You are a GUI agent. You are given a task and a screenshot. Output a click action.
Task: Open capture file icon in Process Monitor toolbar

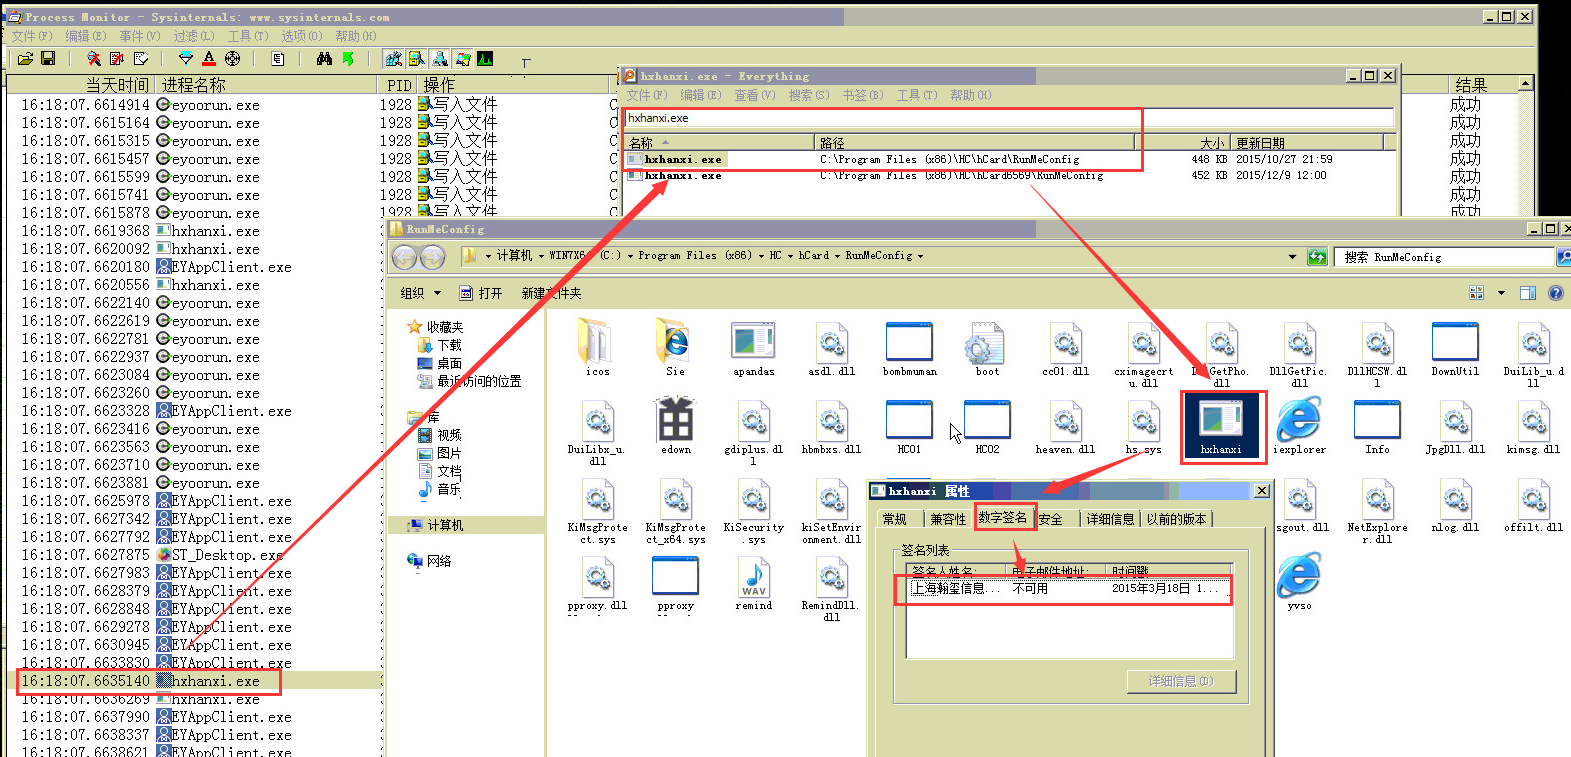[25, 59]
